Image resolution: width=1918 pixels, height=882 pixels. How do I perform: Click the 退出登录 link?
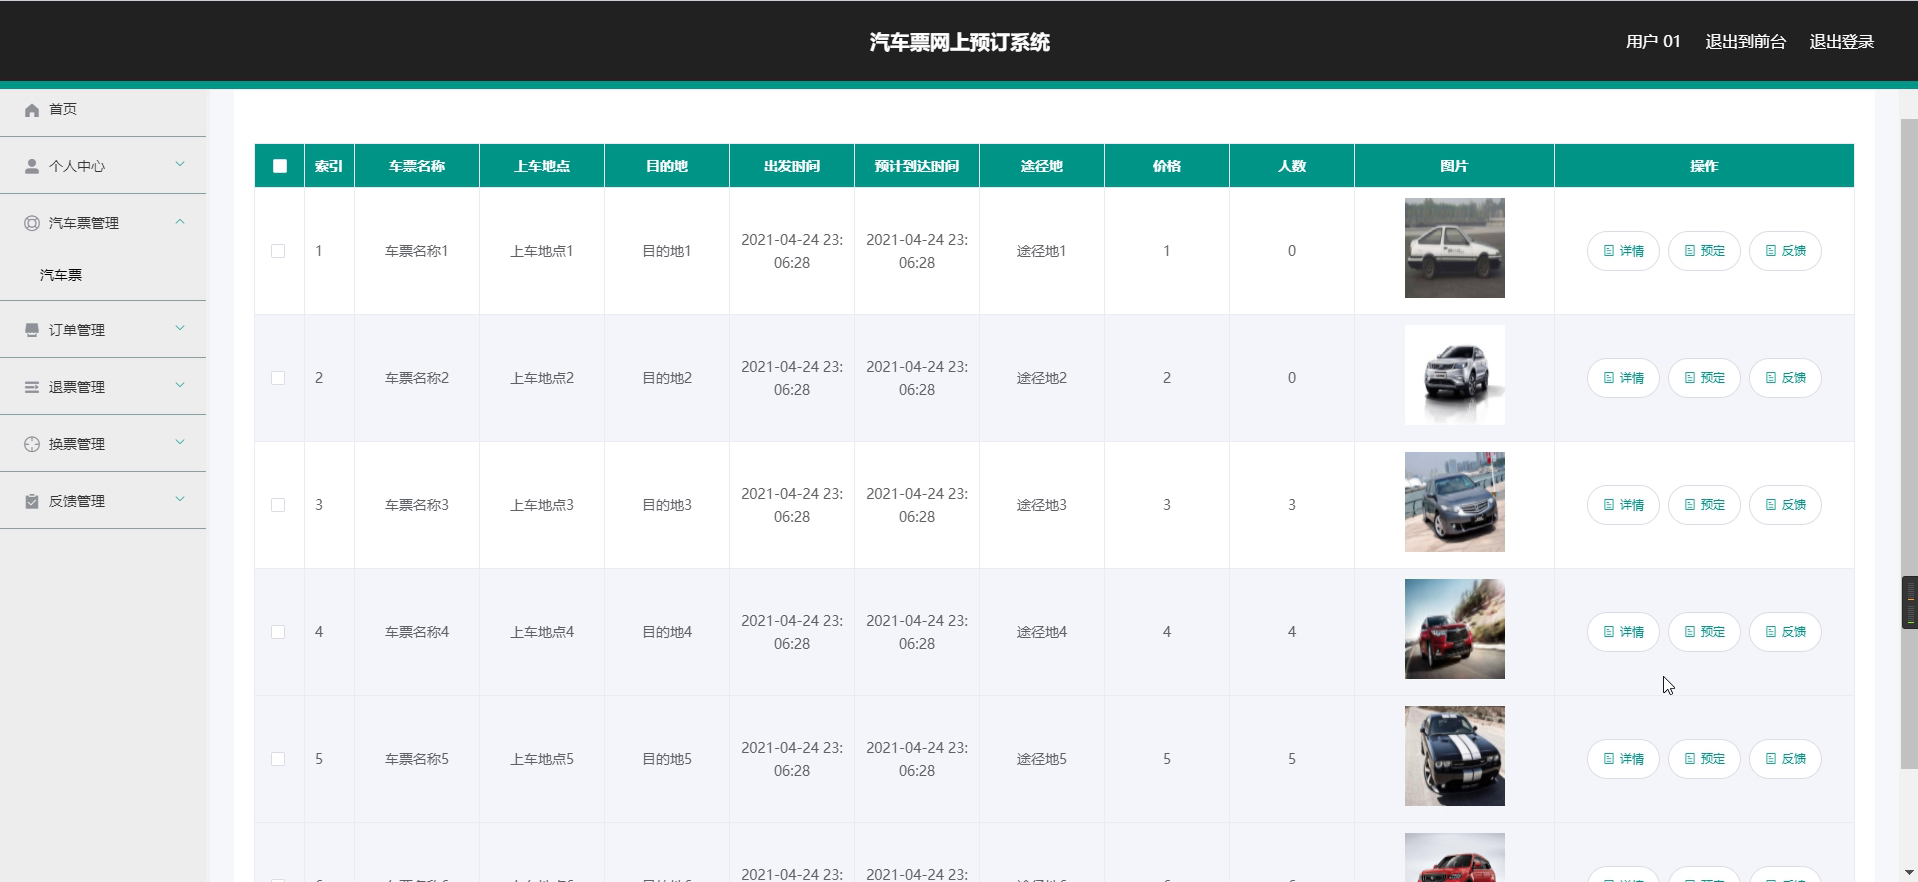[1841, 42]
